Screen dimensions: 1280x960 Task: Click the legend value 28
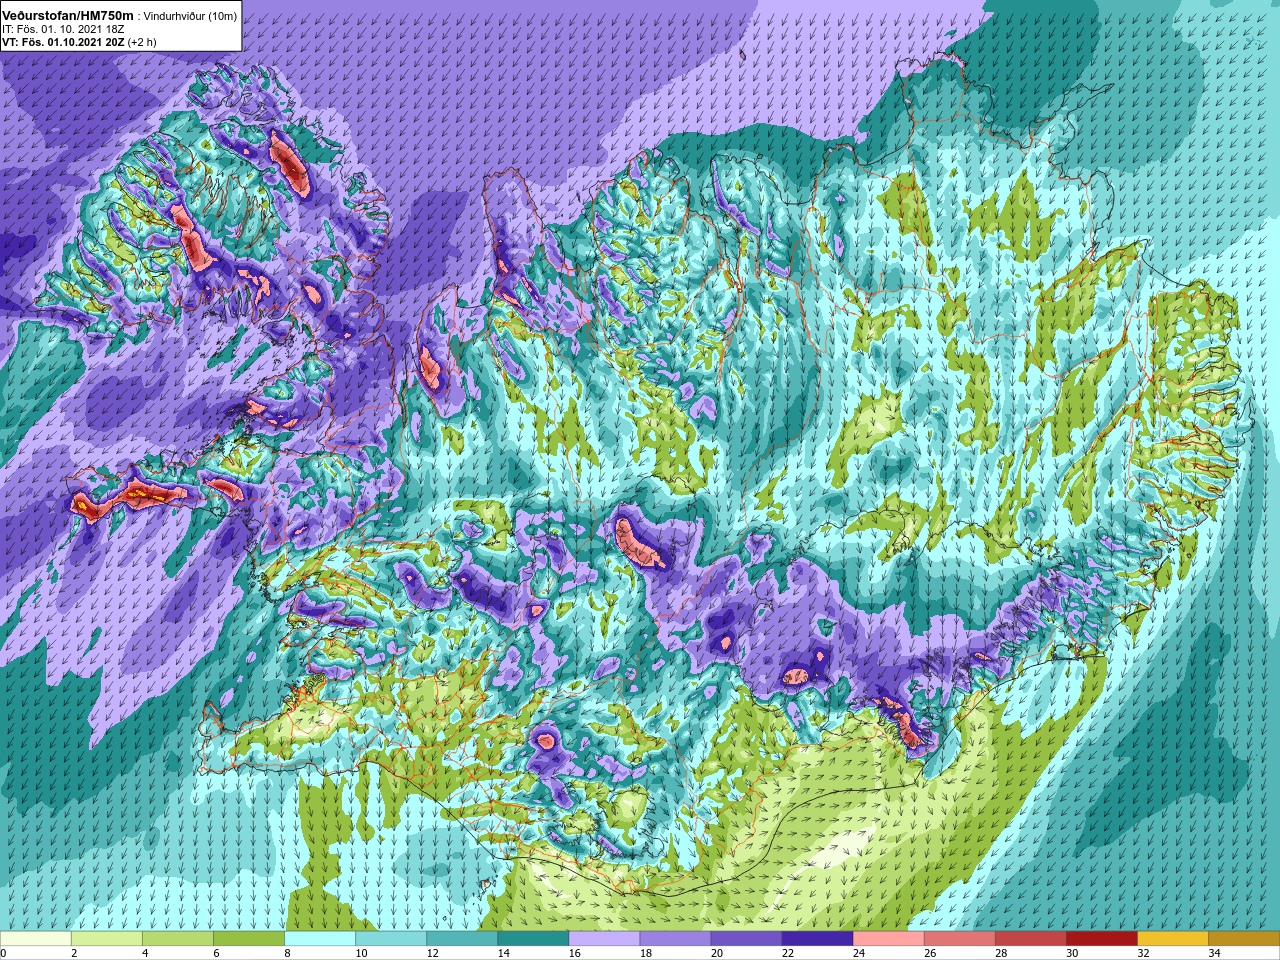click(x=1001, y=953)
